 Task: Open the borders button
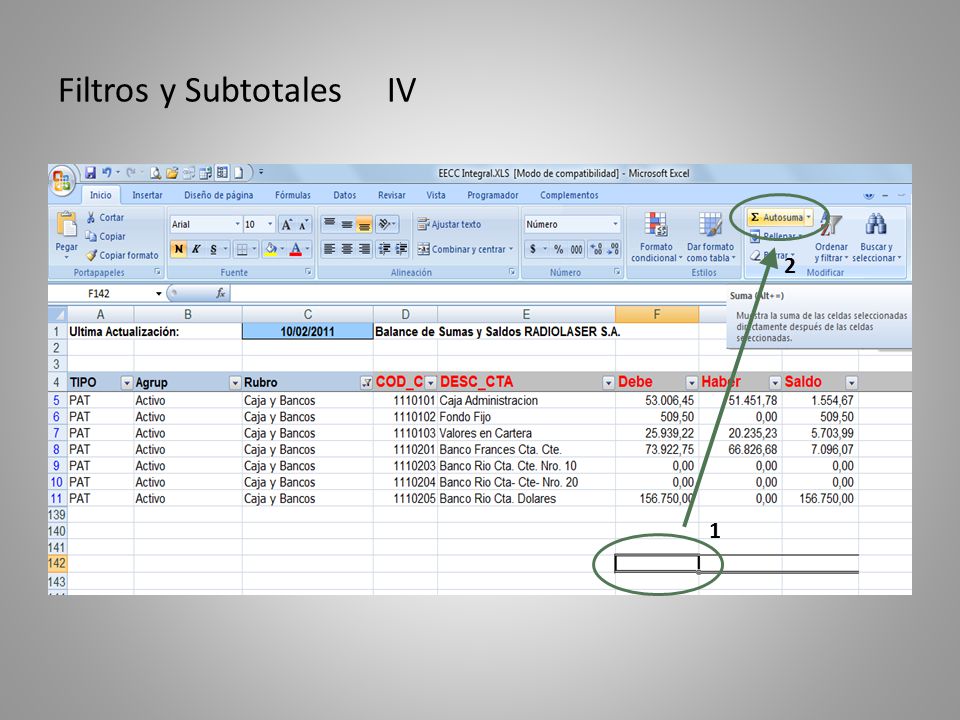pos(242,249)
